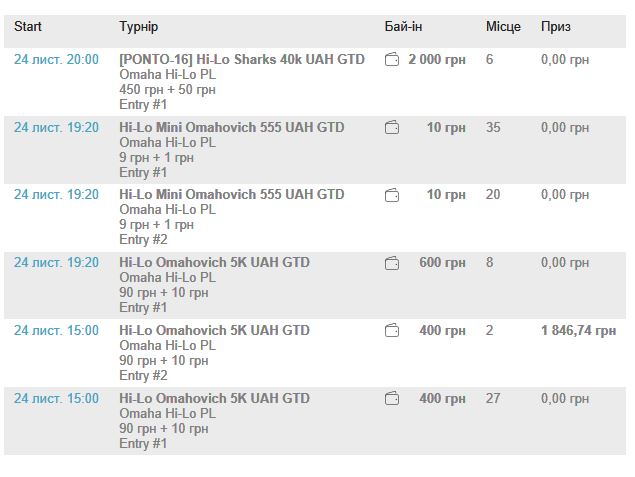Click the wallet icon in the place 35 row

(392, 128)
